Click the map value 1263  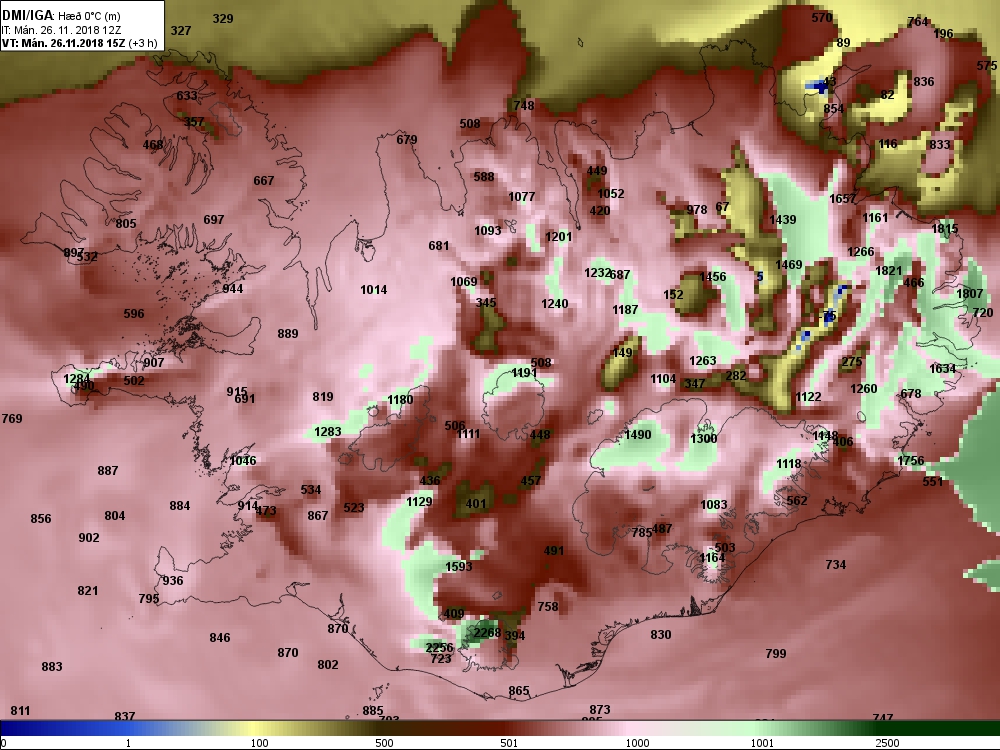pos(703,360)
